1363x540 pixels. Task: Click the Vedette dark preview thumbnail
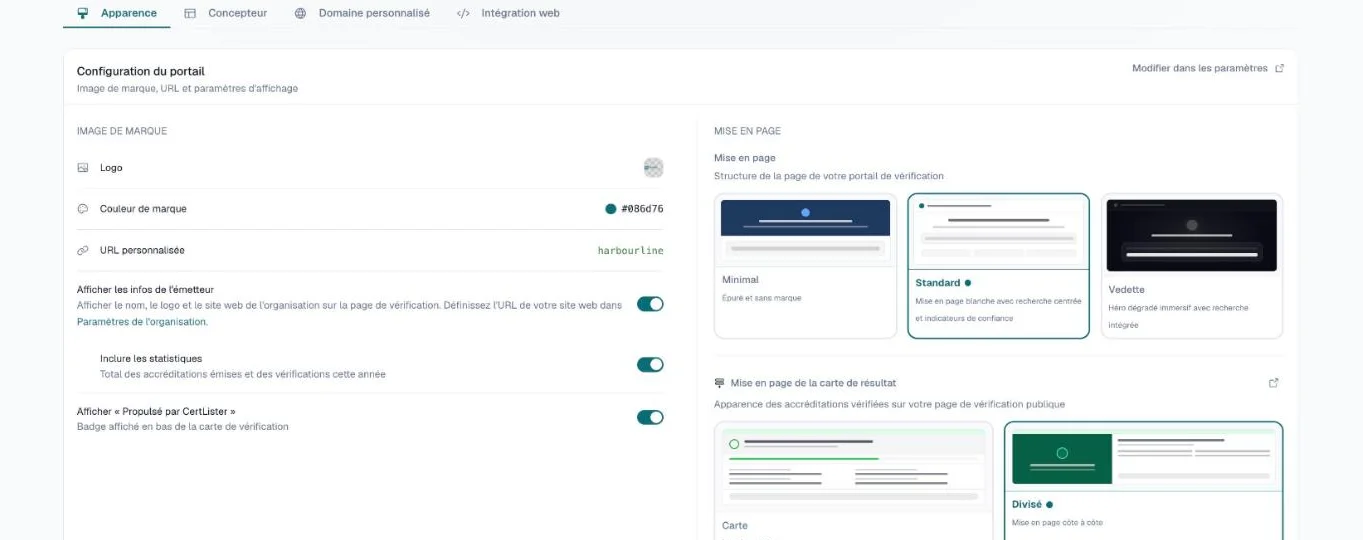[1191, 235]
